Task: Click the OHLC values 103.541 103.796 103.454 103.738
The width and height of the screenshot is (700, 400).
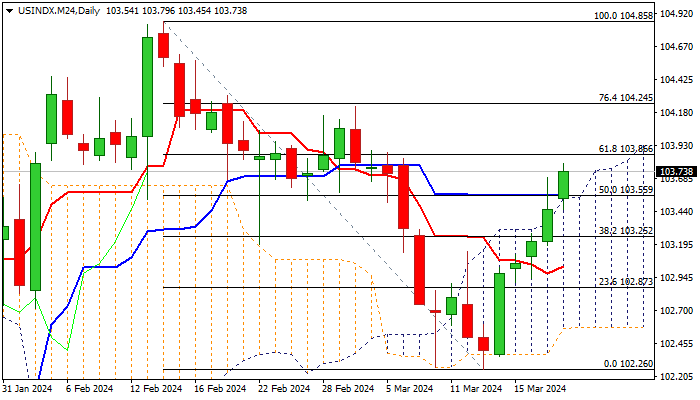Action: (176, 11)
